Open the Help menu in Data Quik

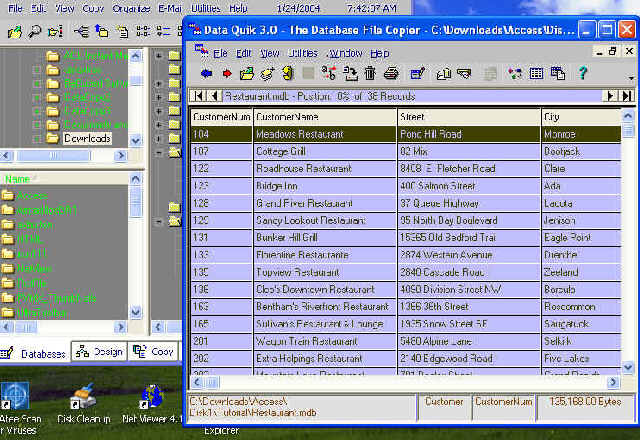(x=380, y=53)
